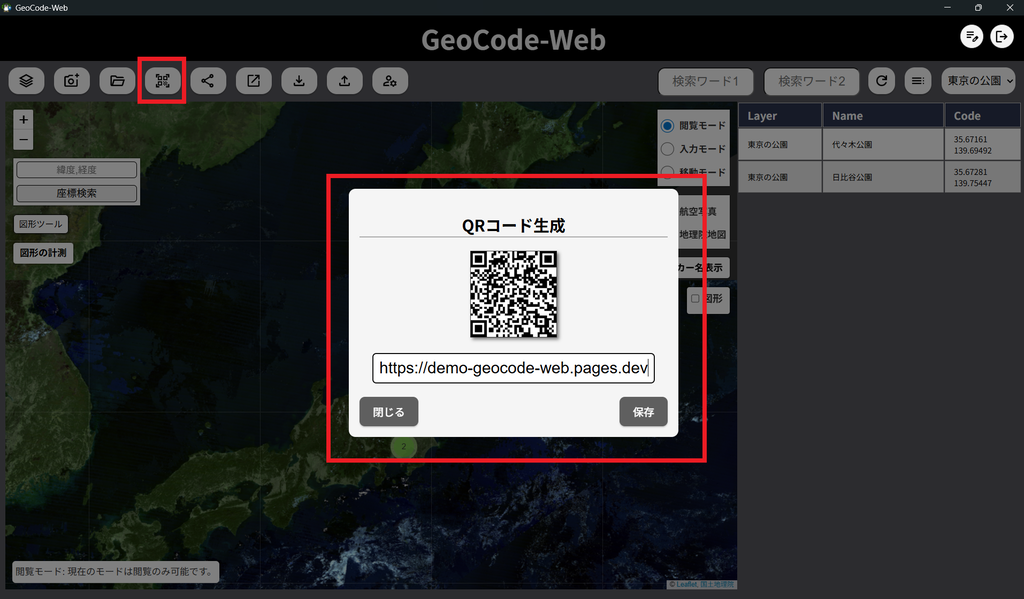Click the Code column header
This screenshot has width=1024, height=599.
[982, 116]
